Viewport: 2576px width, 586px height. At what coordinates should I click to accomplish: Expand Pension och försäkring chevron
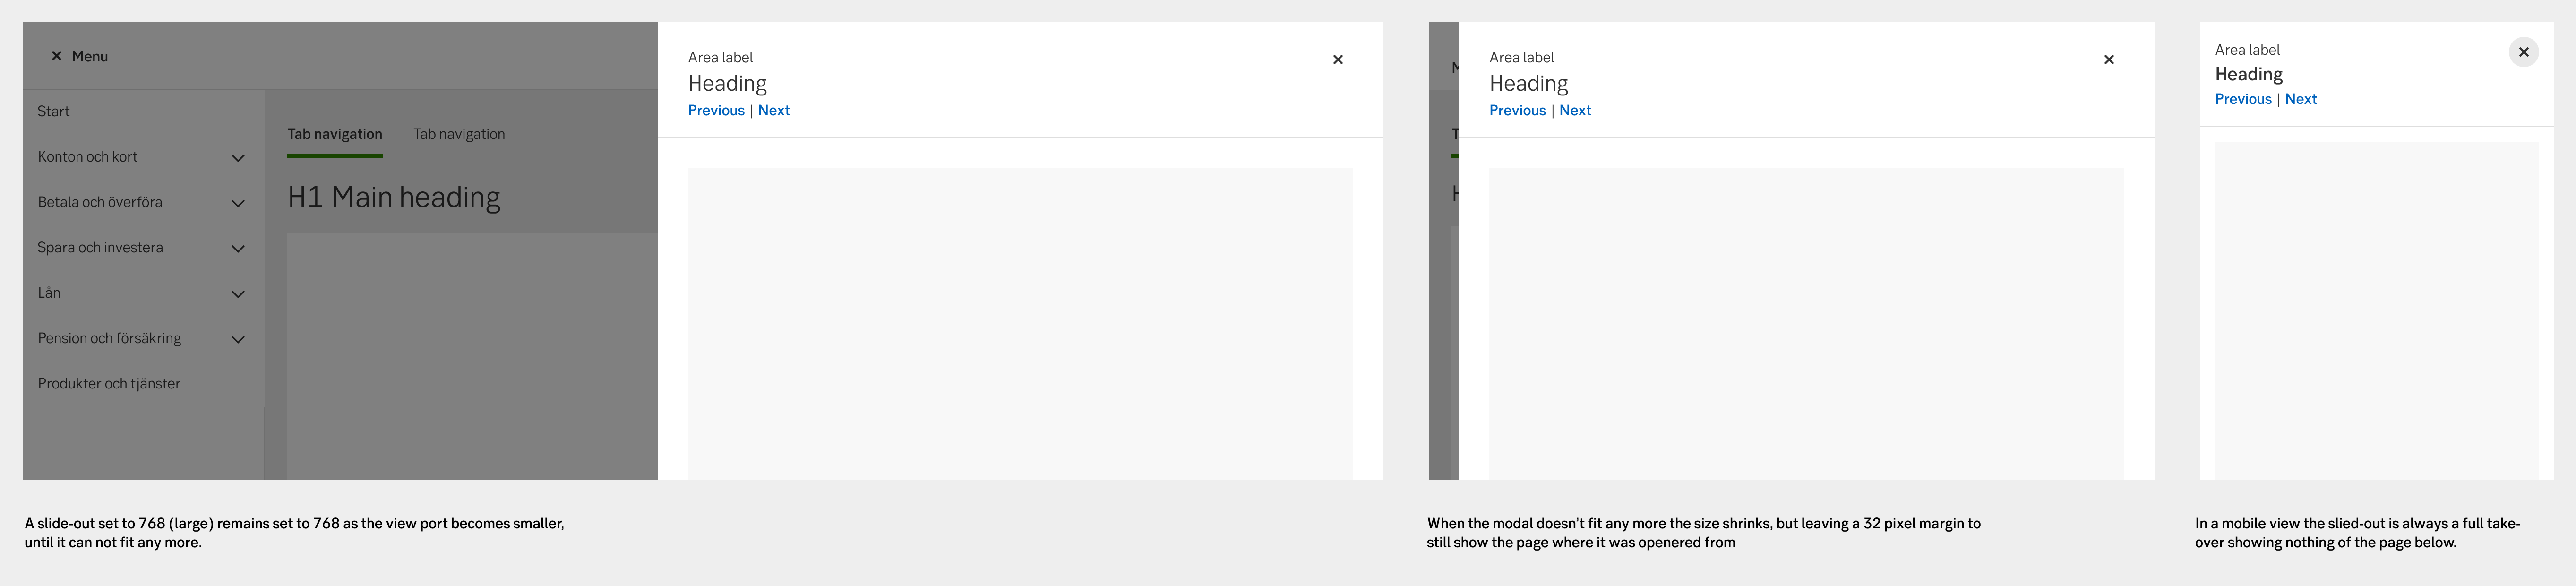238,339
